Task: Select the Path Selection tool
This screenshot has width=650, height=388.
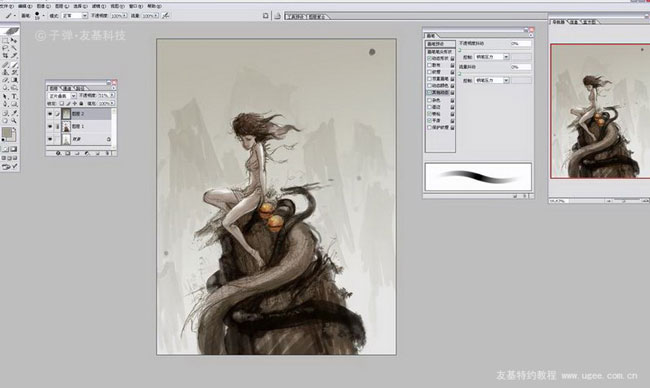Action: point(5,97)
